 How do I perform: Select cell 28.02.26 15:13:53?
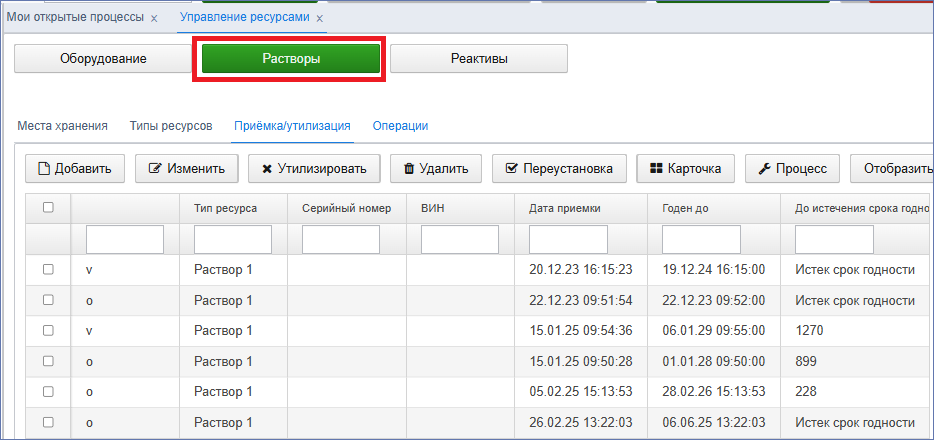pos(714,392)
